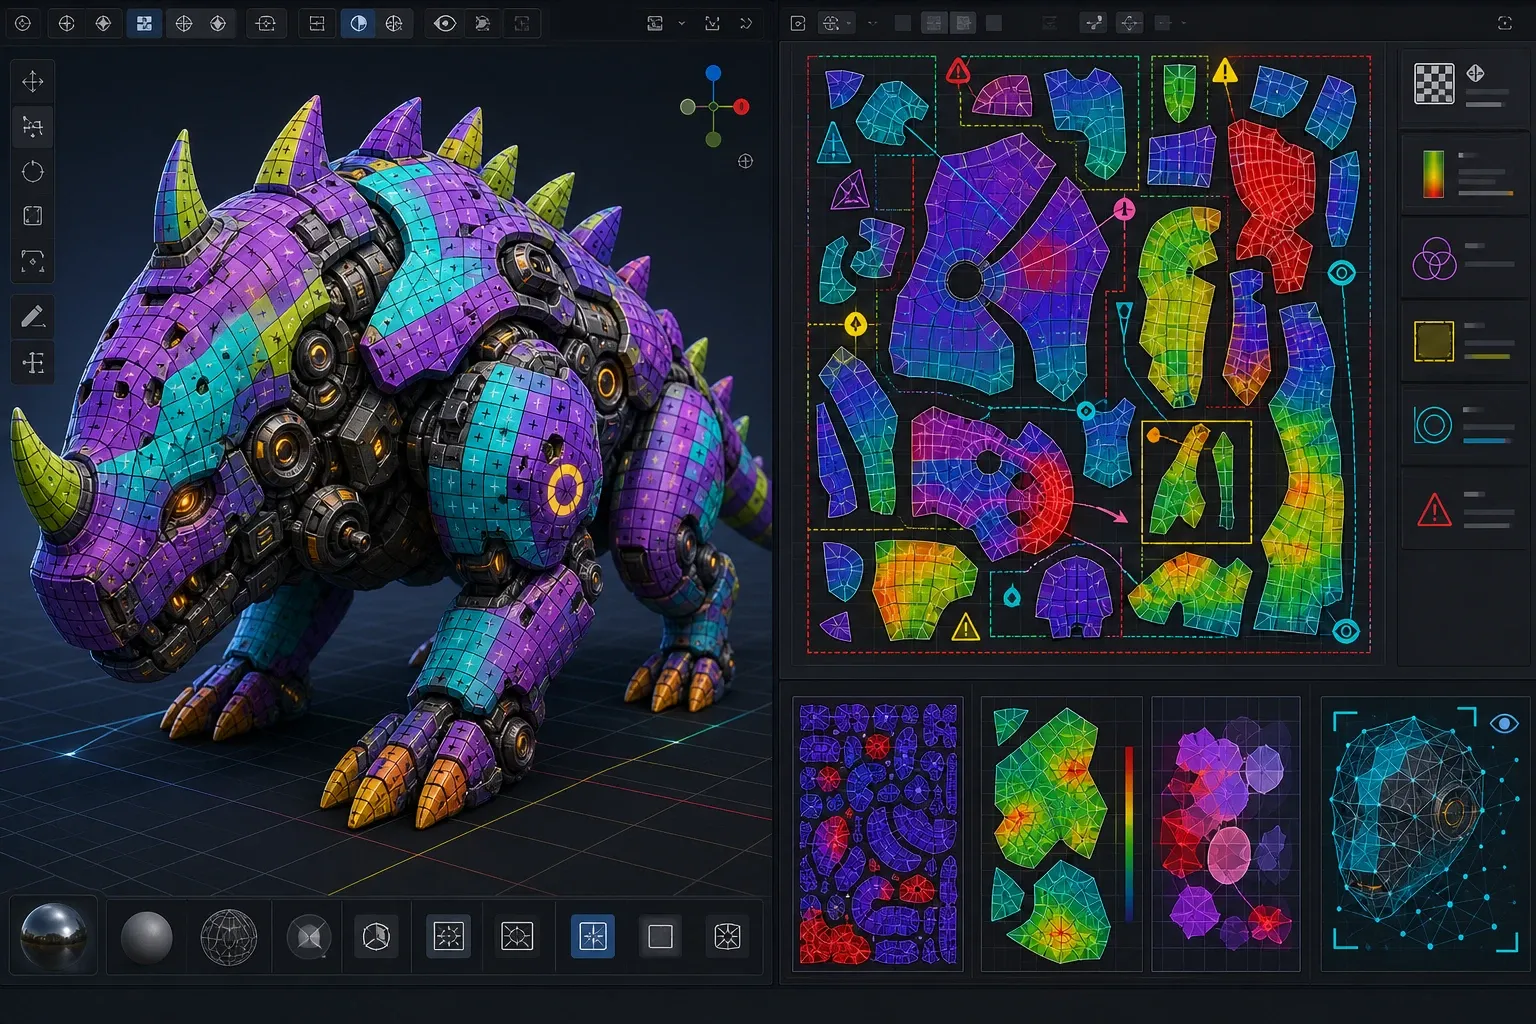Click the highlighted blue starburst display button
Image resolution: width=1536 pixels, height=1024 pixels.
593,936
